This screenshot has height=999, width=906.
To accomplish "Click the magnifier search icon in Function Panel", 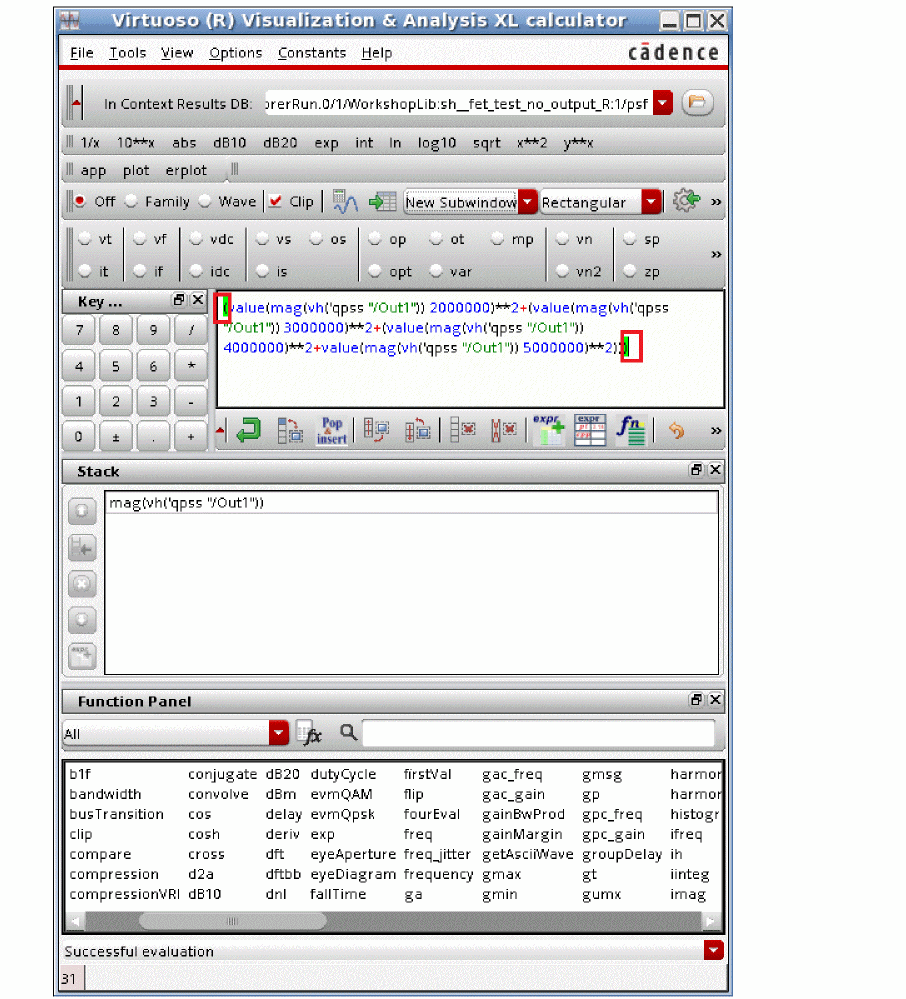I will (348, 732).
